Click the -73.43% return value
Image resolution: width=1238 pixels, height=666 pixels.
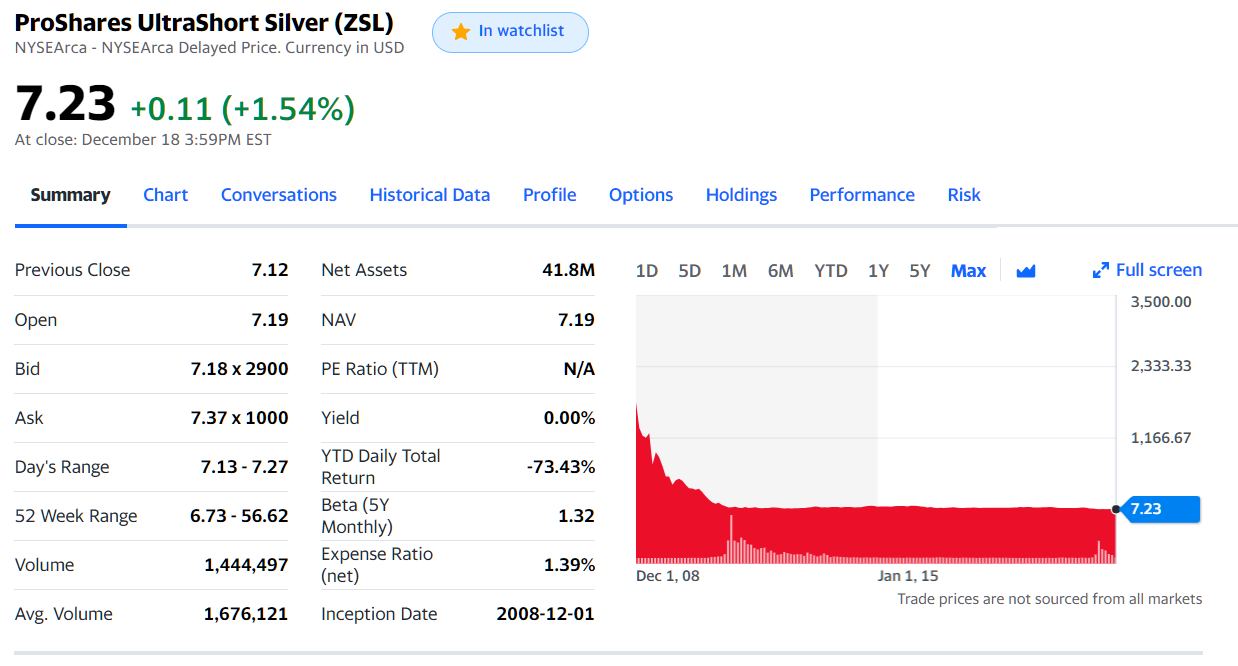(x=560, y=467)
